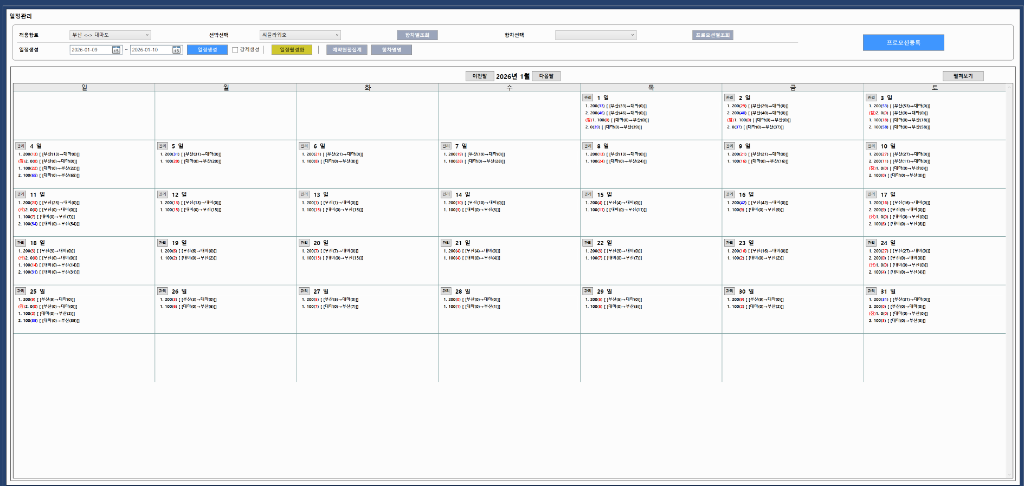This screenshot has height=486, width=1024.
Task: Click the large blue 프로모션등록 button
Action: (x=903, y=42)
